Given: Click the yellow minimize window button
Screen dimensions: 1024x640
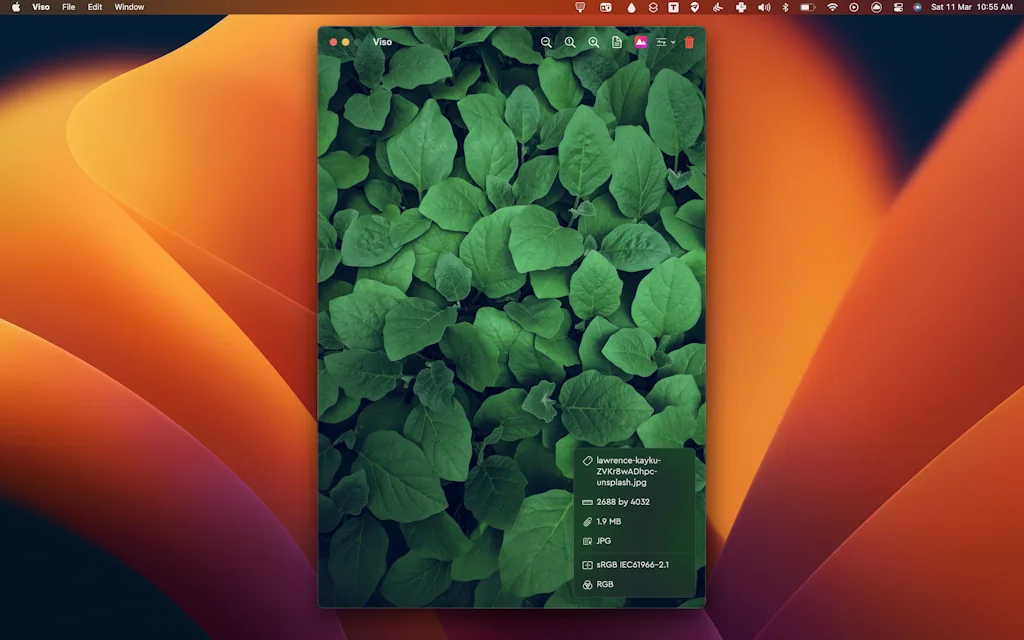Looking at the screenshot, I should pos(346,42).
